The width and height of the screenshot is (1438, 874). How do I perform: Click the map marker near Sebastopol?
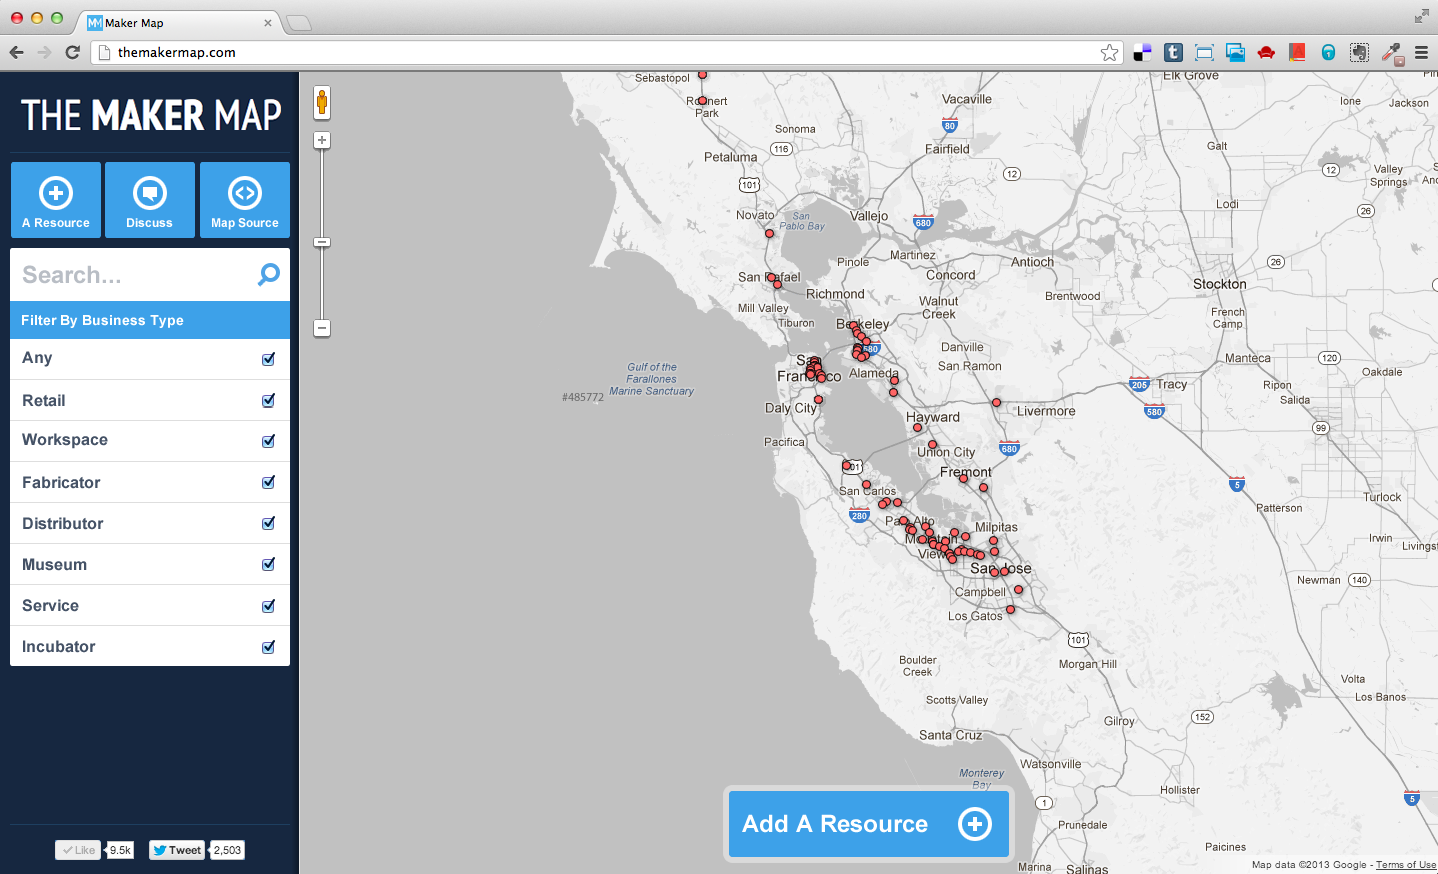pyautogui.click(x=702, y=75)
